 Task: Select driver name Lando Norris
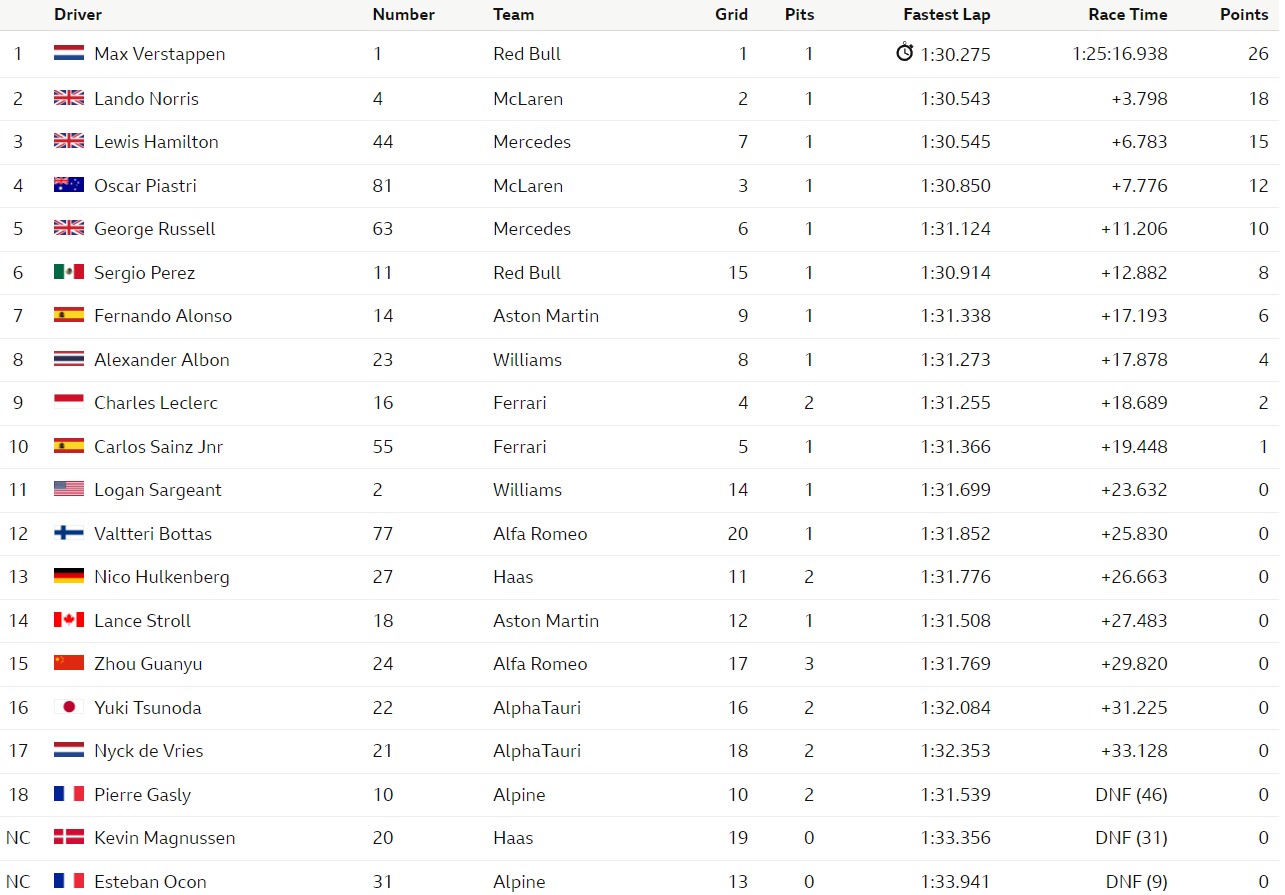[x=146, y=98]
